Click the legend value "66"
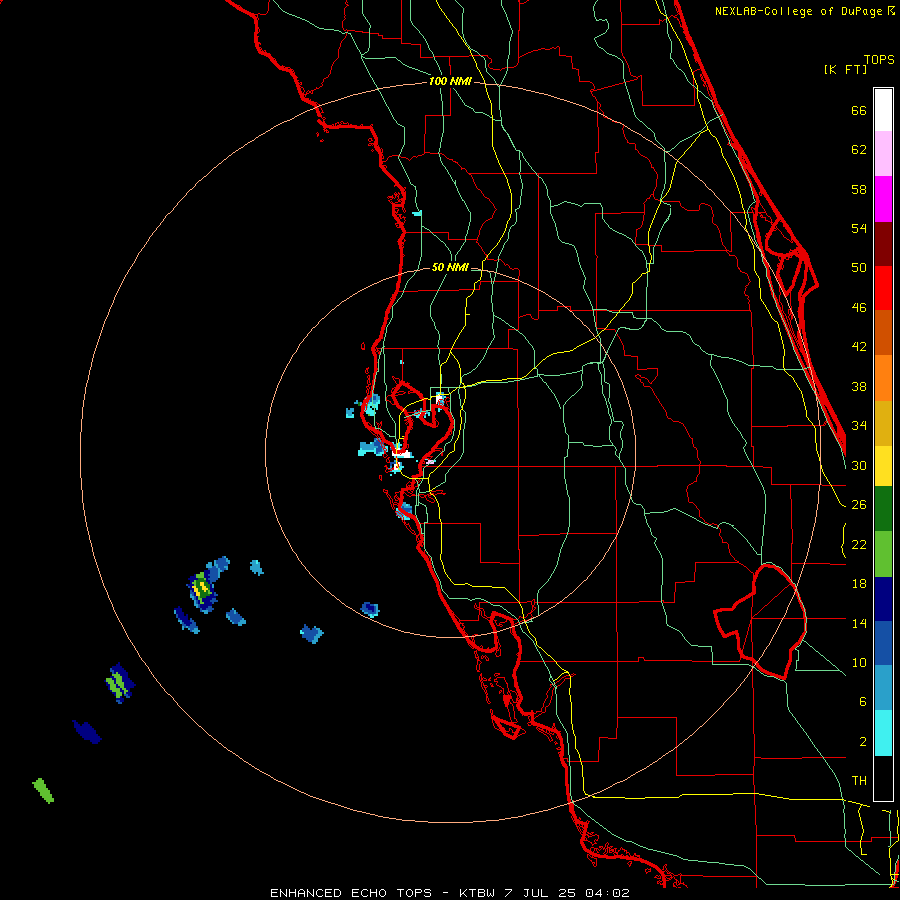Screen dimensions: 900x900 pos(859,111)
